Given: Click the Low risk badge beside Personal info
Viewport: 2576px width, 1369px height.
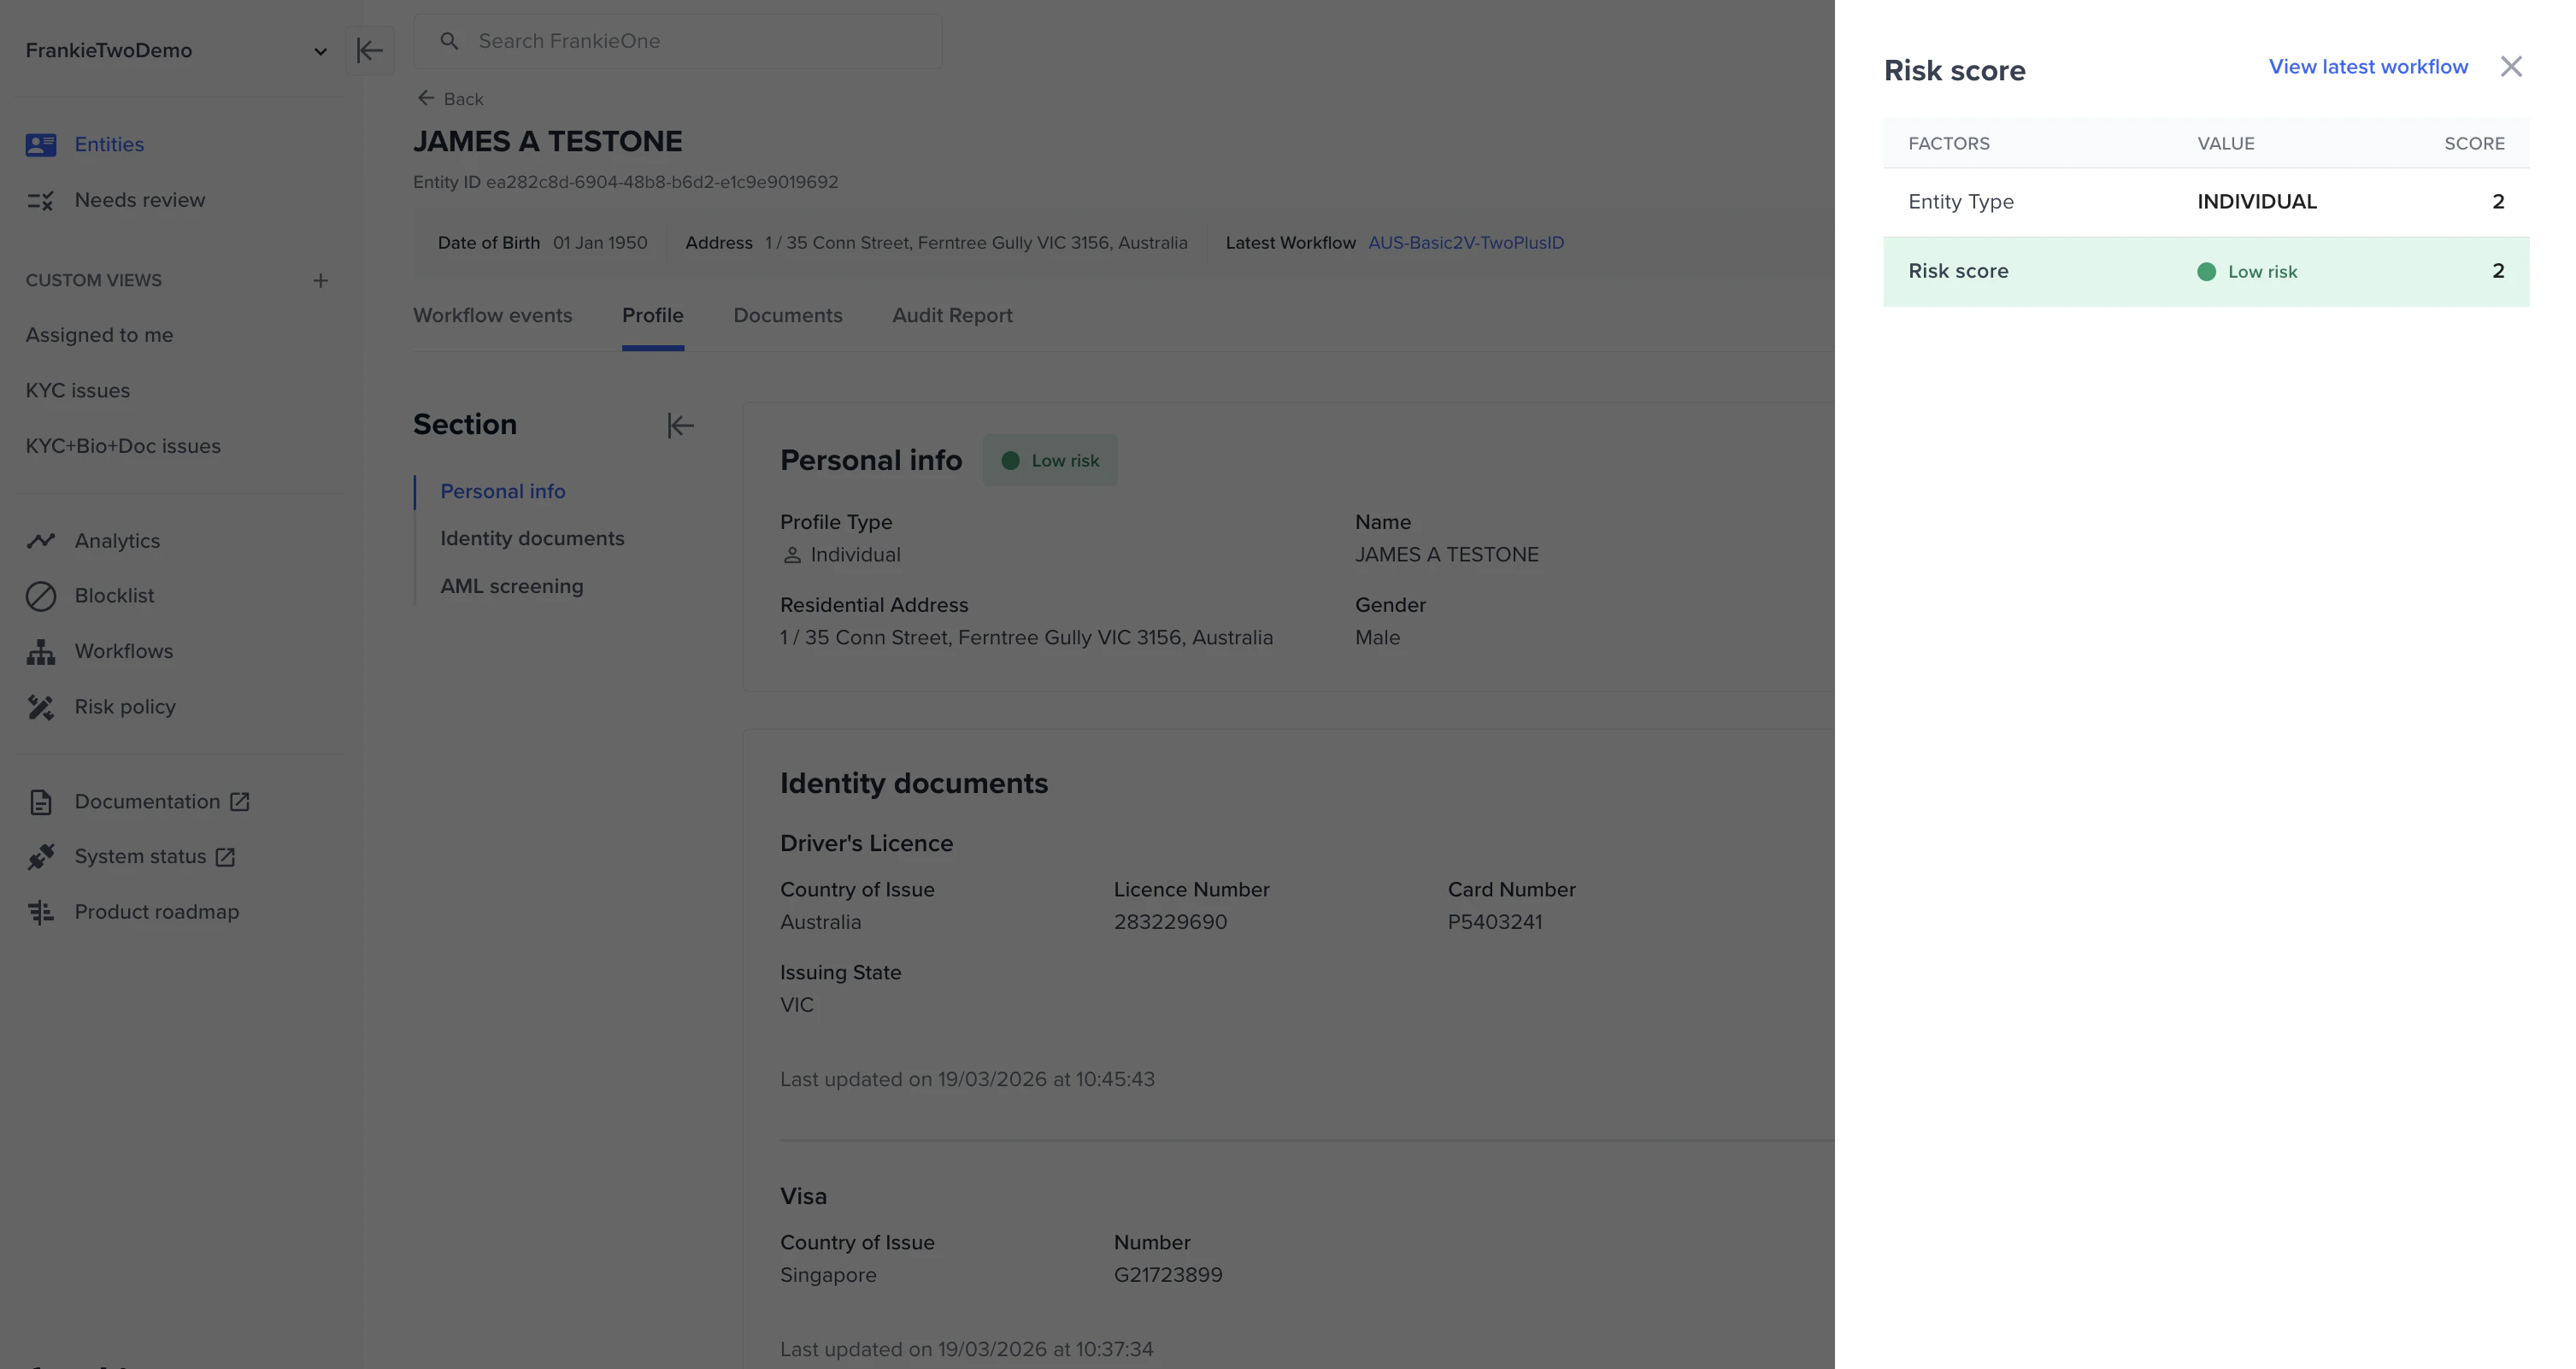Looking at the screenshot, I should point(1049,461).
